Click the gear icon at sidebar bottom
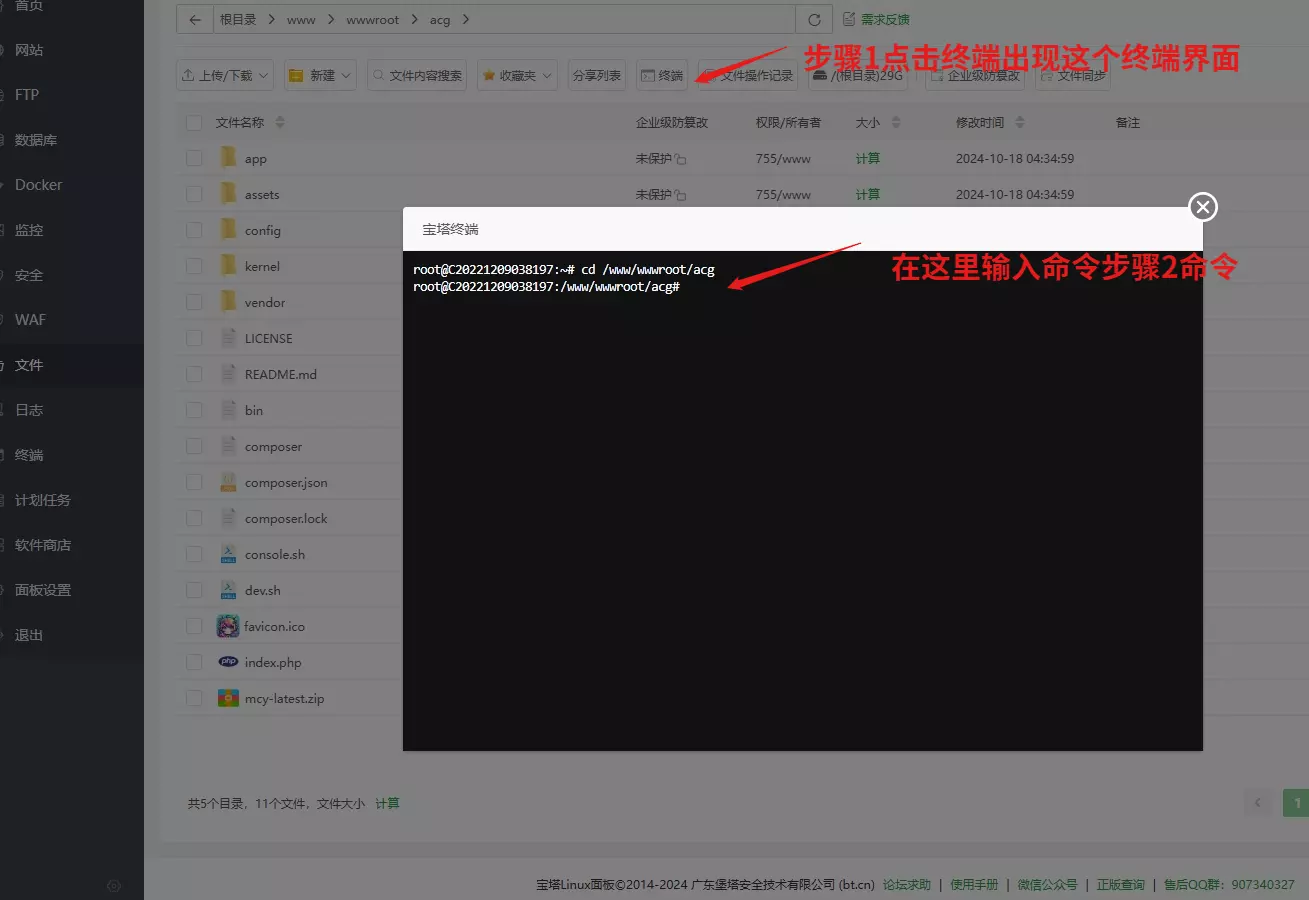 click(x=114, y=886)
